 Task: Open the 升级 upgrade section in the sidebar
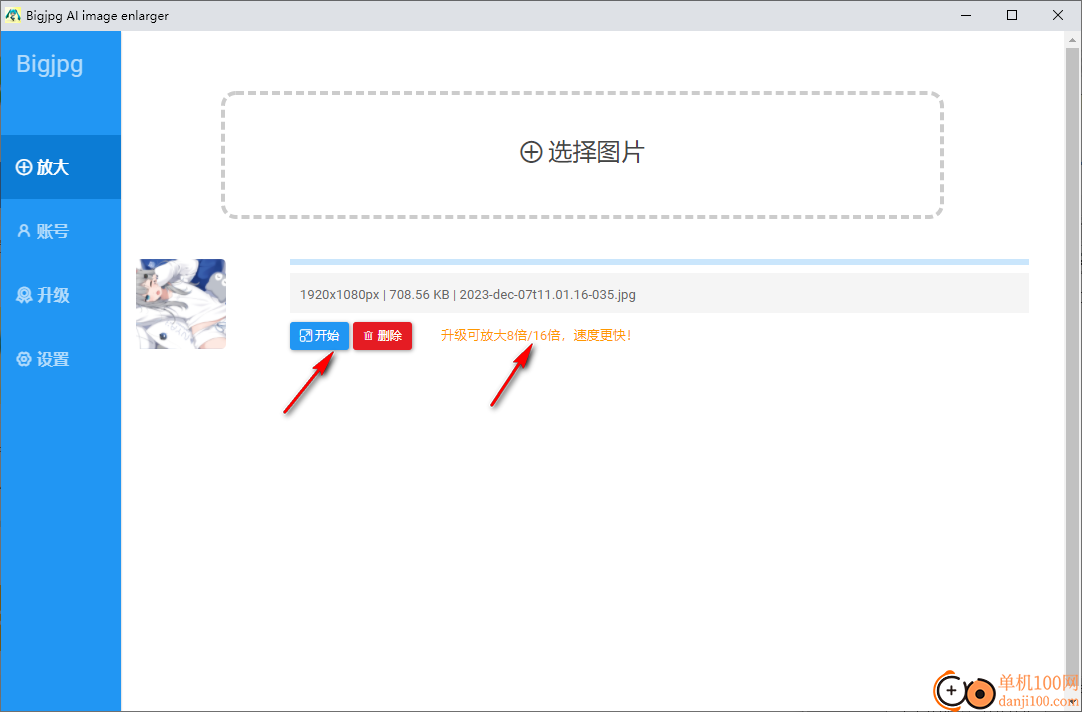[x=61, y=295]
